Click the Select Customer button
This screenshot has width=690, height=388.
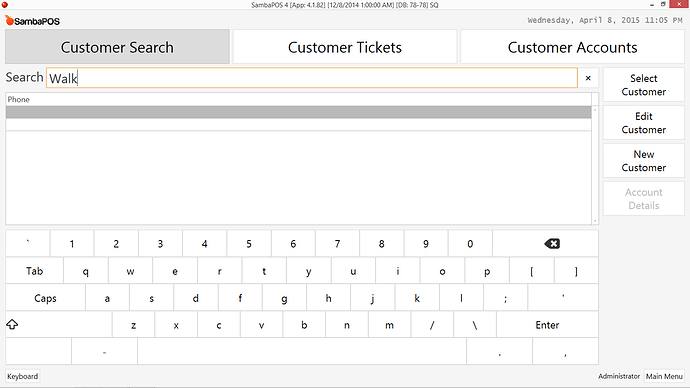click(x=643, y=85)
